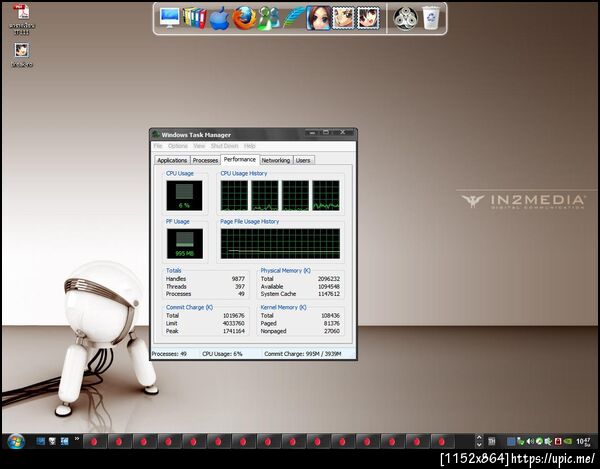Click the blue feather quill dock icon

(x=293, y=17)
